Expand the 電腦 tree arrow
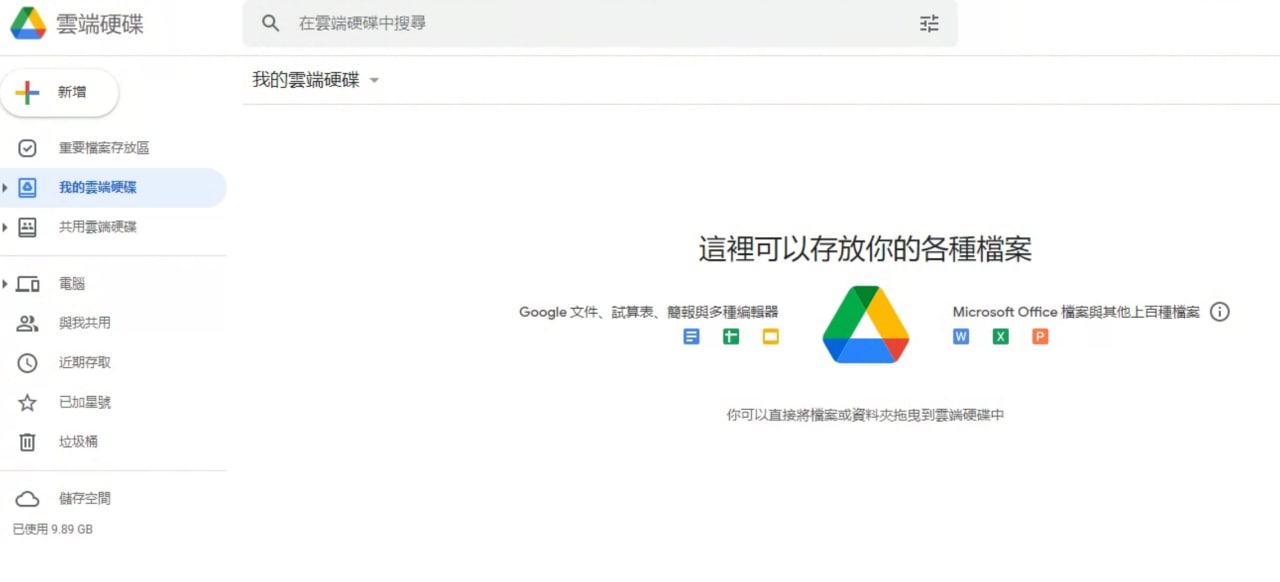This screenshot has width=1280, height=582. 5,284
